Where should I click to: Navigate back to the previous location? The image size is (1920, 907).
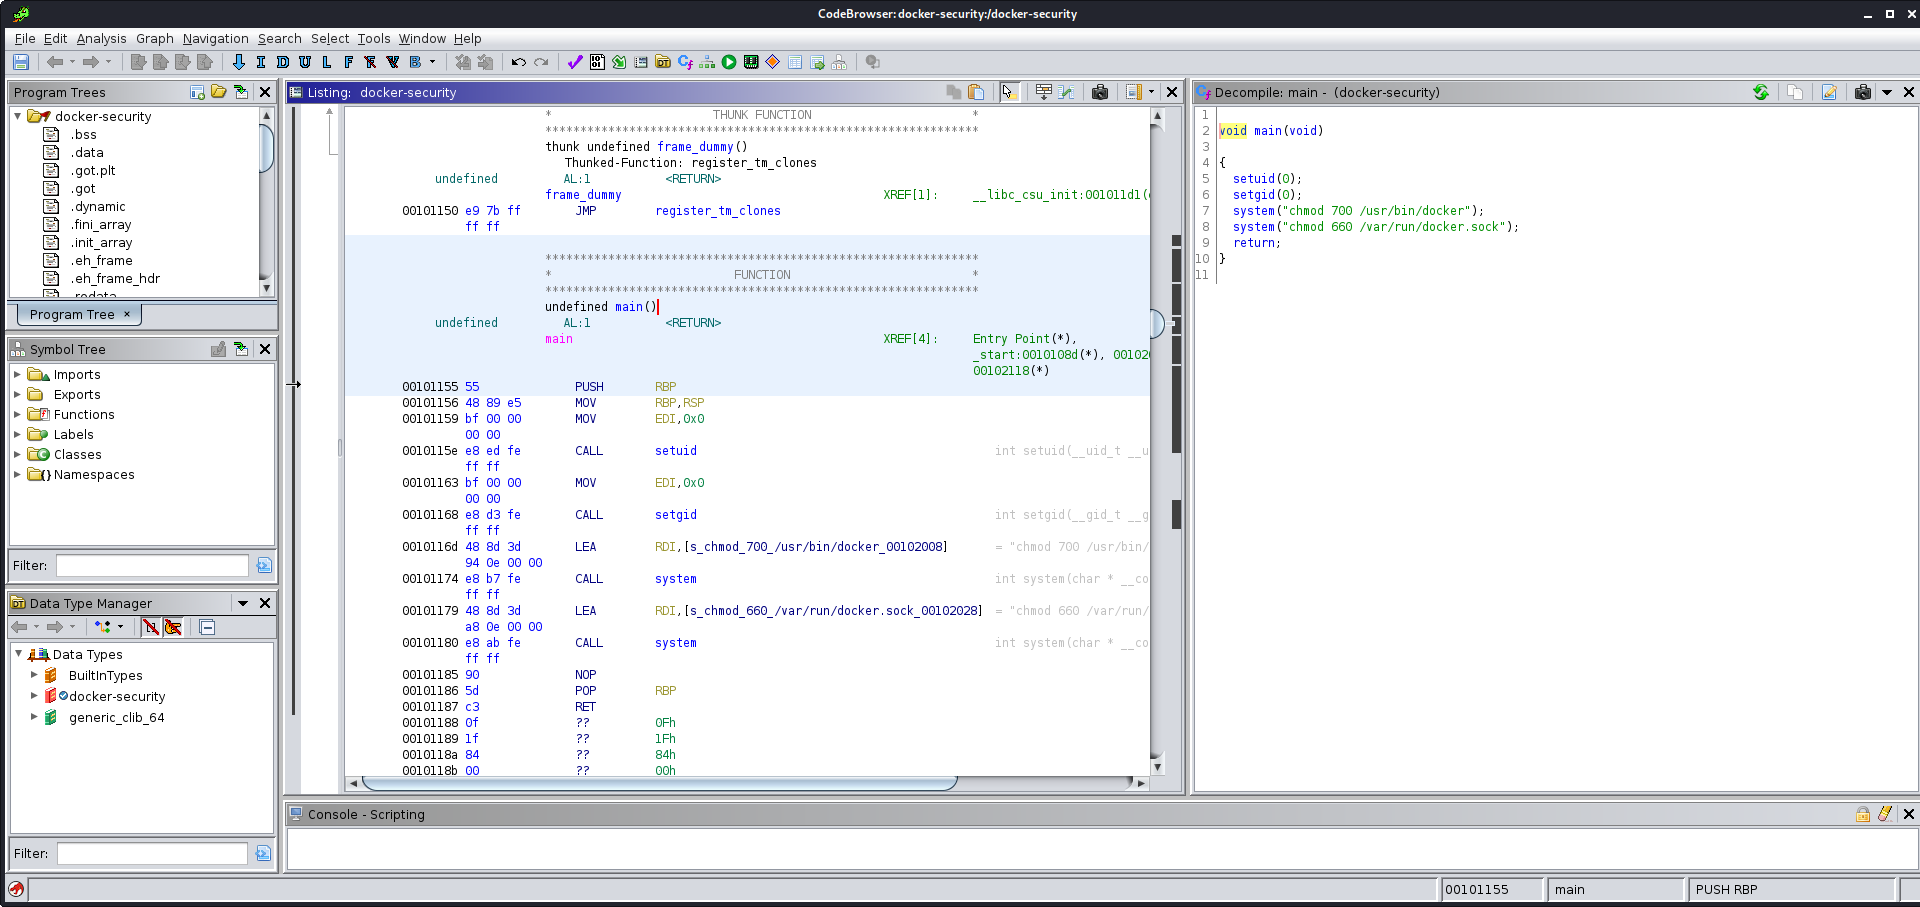[x=56, y=62]
